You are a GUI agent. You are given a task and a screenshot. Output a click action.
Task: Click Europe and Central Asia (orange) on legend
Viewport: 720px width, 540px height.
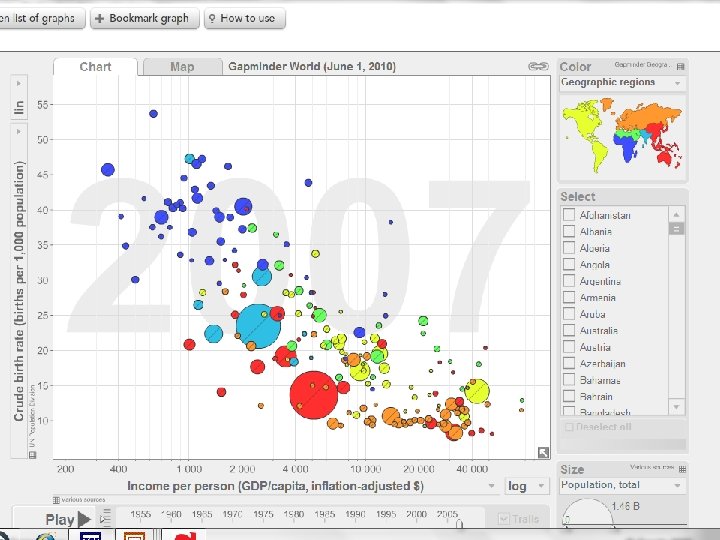tap(647, 115)
